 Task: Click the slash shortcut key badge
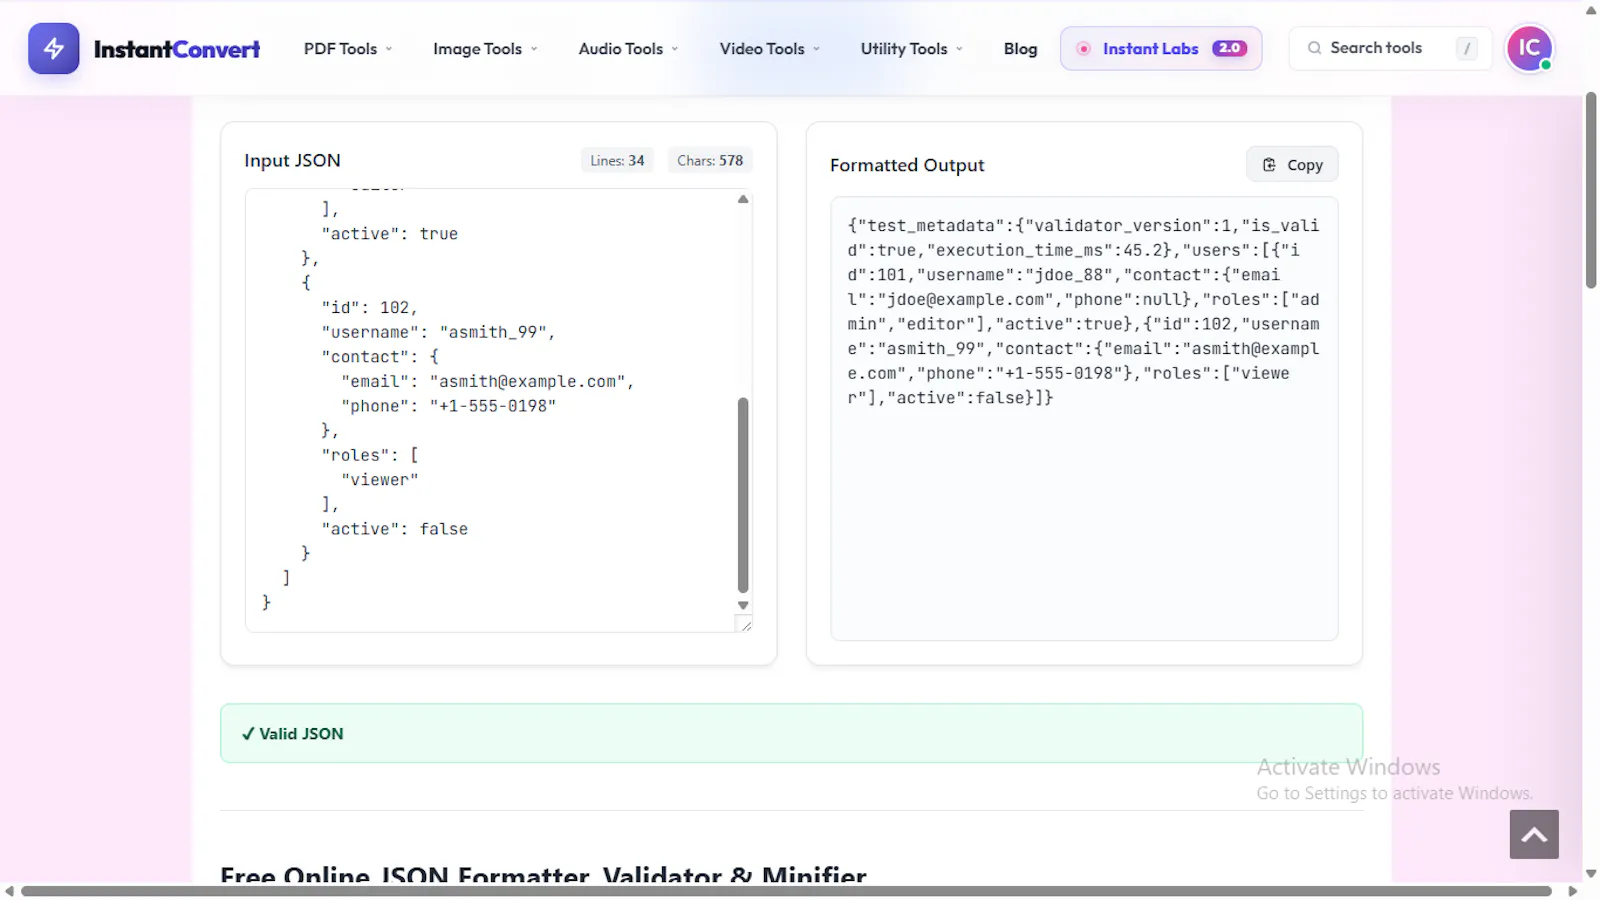tap(1467, 48)
